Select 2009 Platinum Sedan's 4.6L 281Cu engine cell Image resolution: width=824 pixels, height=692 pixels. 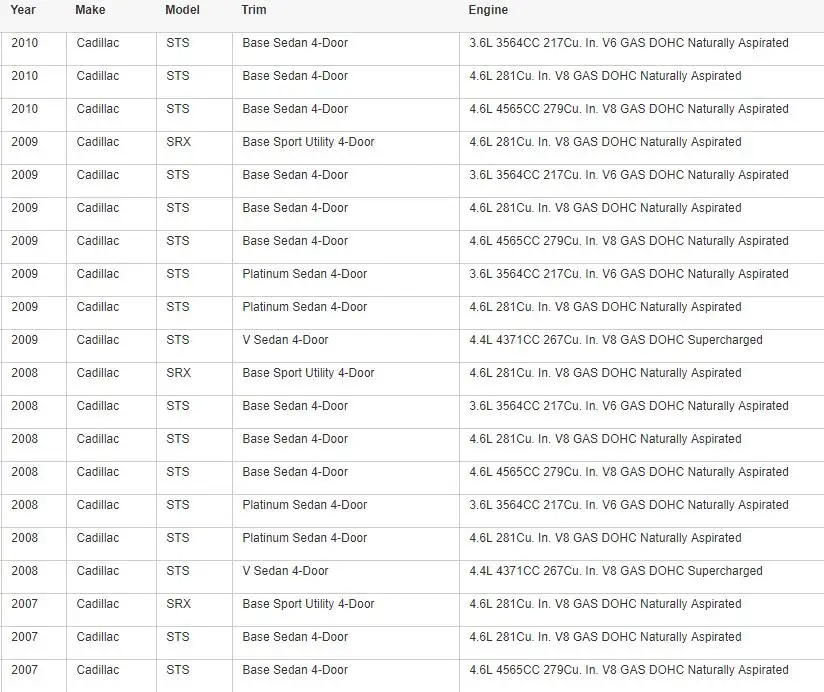pos(605,307)
